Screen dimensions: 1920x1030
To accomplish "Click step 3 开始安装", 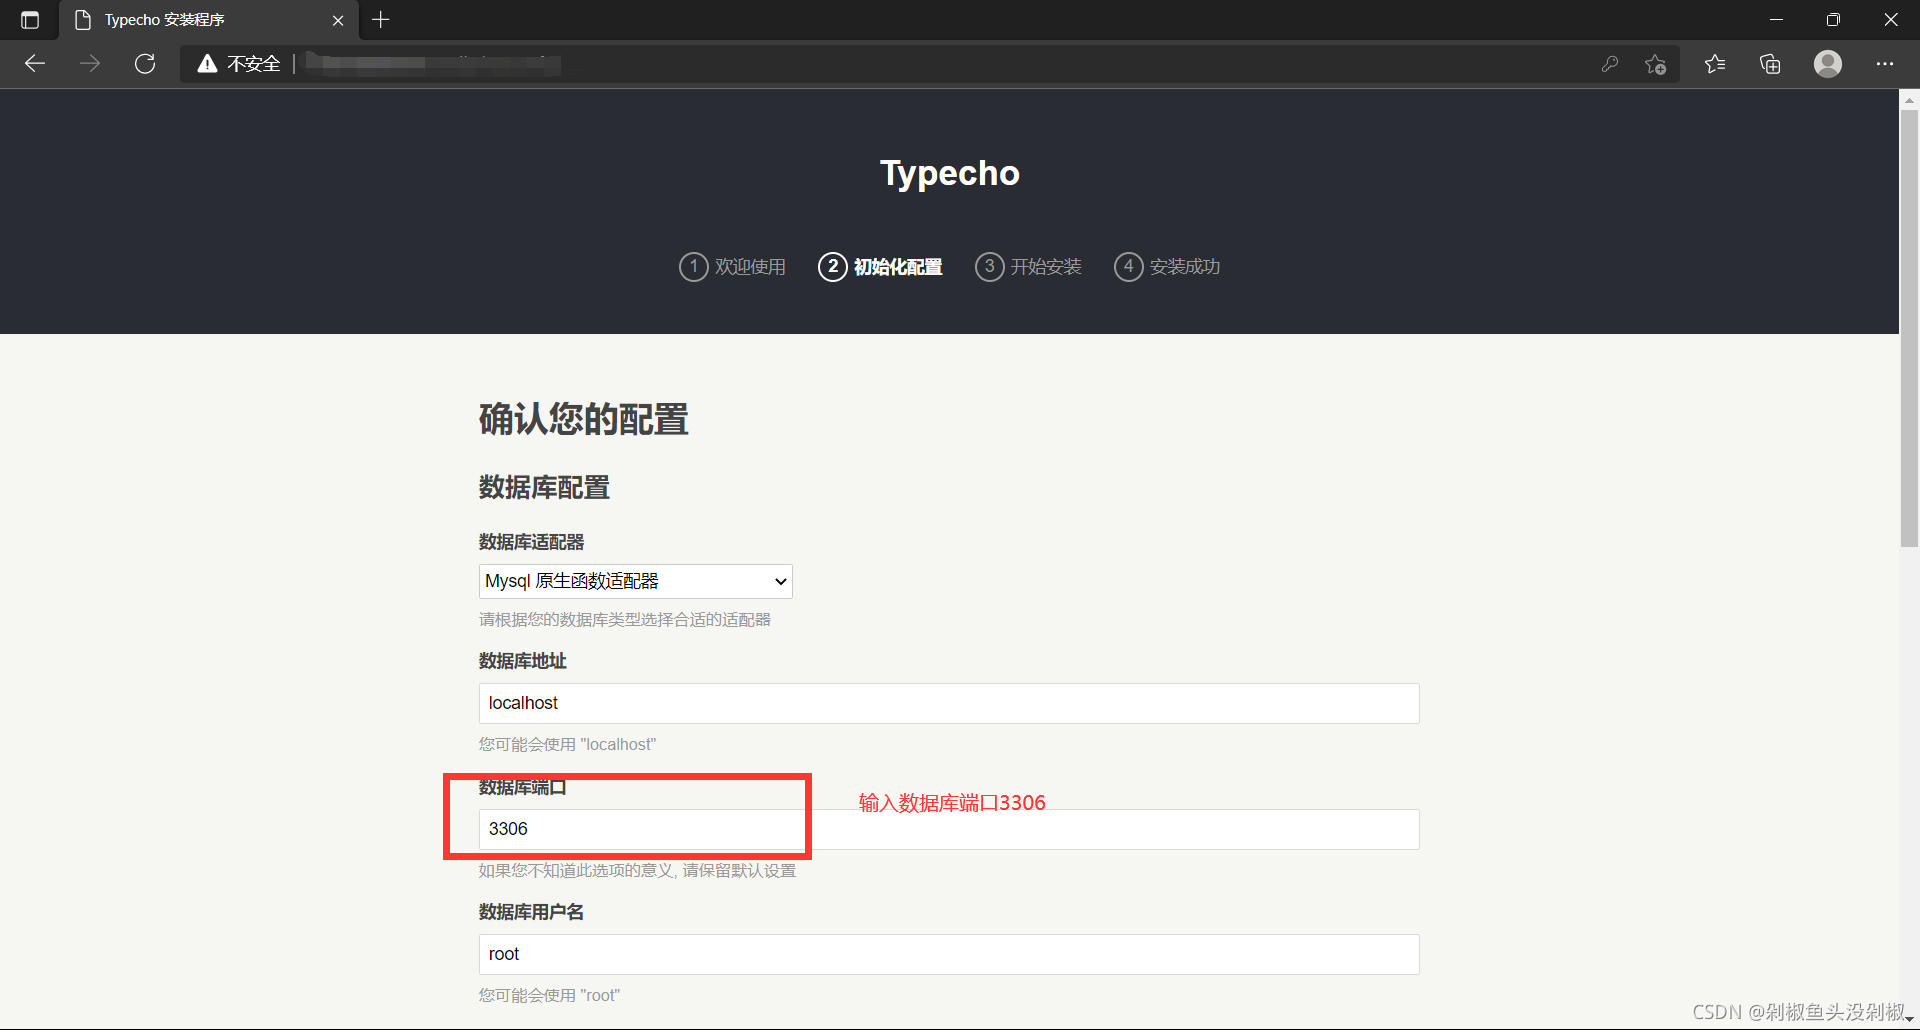I will tap(1029, 267).
